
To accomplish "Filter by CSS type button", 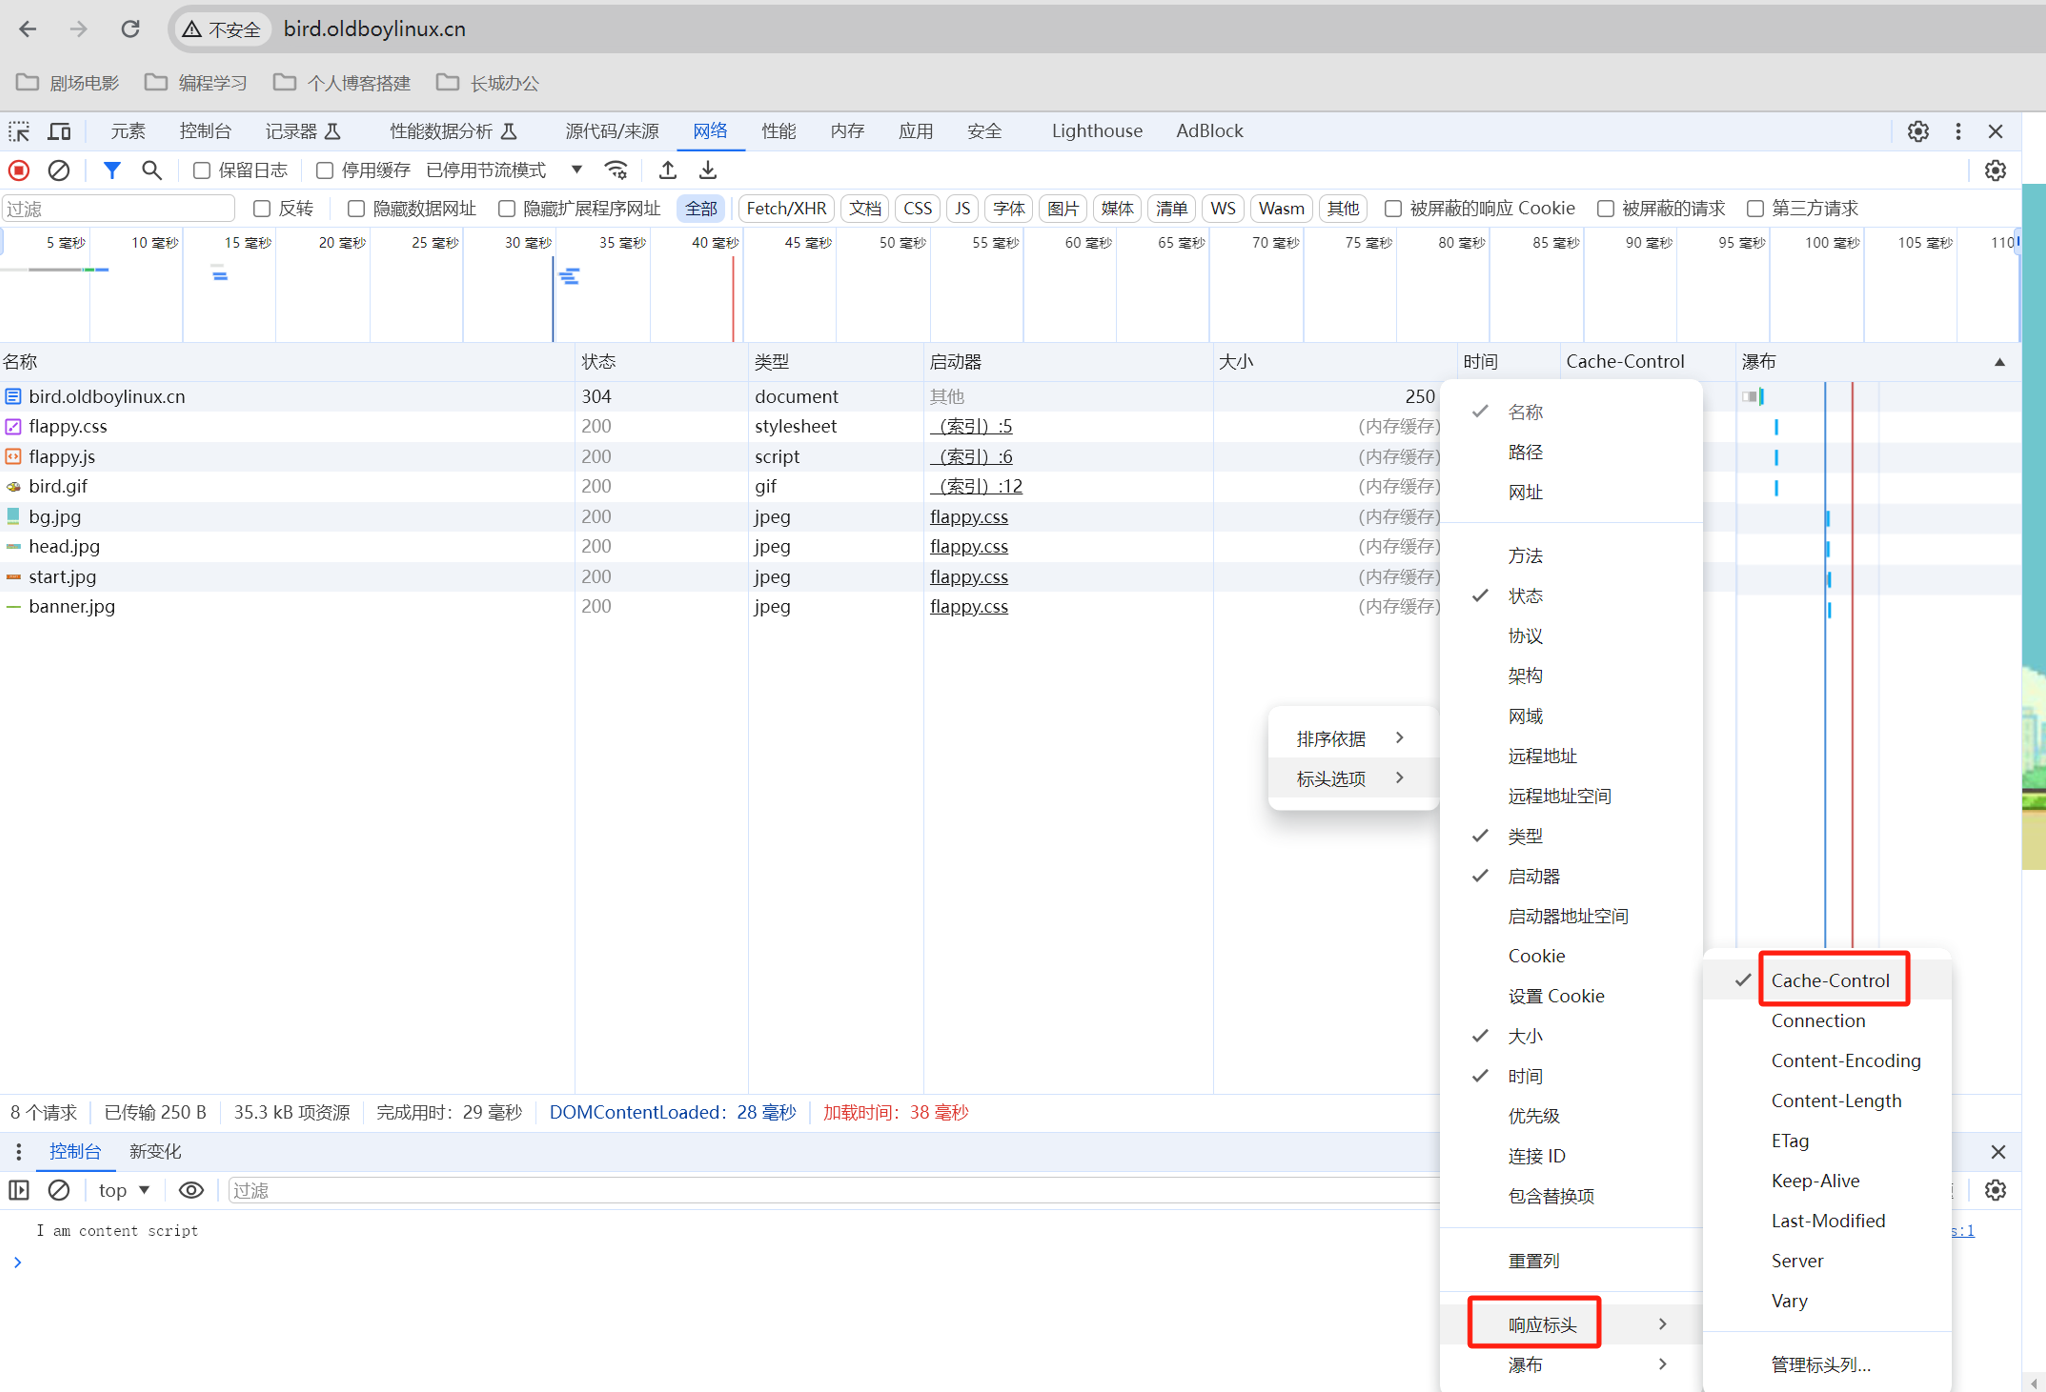I will (x=917, y=208).
